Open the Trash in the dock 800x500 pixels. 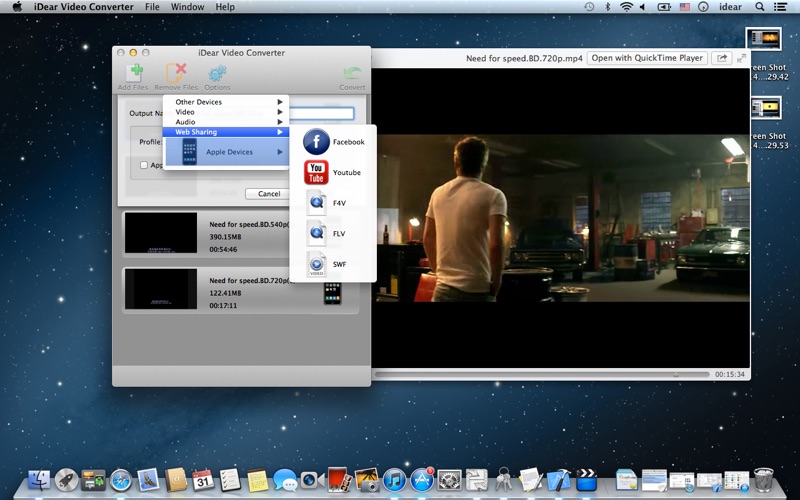[x=763, y=480]
